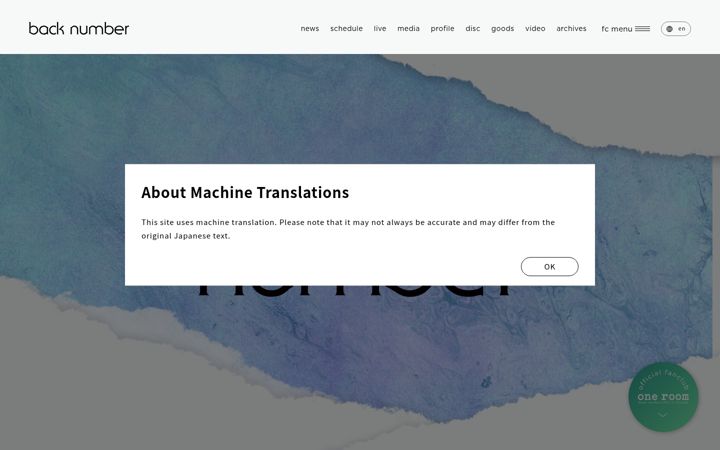Go to the live section

click(380, 28)
